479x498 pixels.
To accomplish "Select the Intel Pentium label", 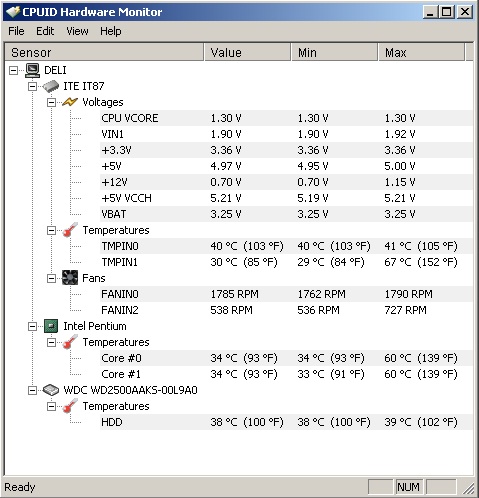I will click(95, 326).
